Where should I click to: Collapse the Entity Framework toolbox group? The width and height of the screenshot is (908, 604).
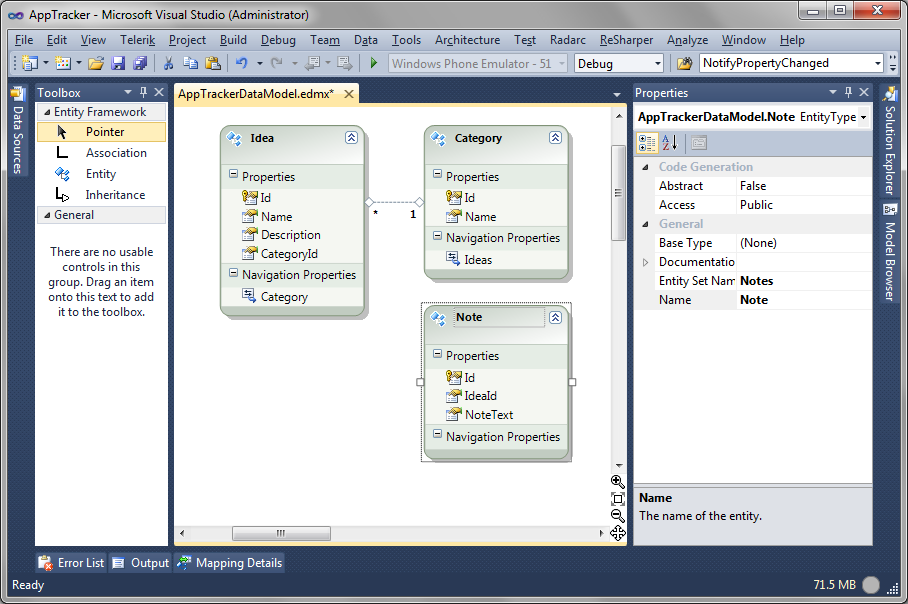pos(47,112)
